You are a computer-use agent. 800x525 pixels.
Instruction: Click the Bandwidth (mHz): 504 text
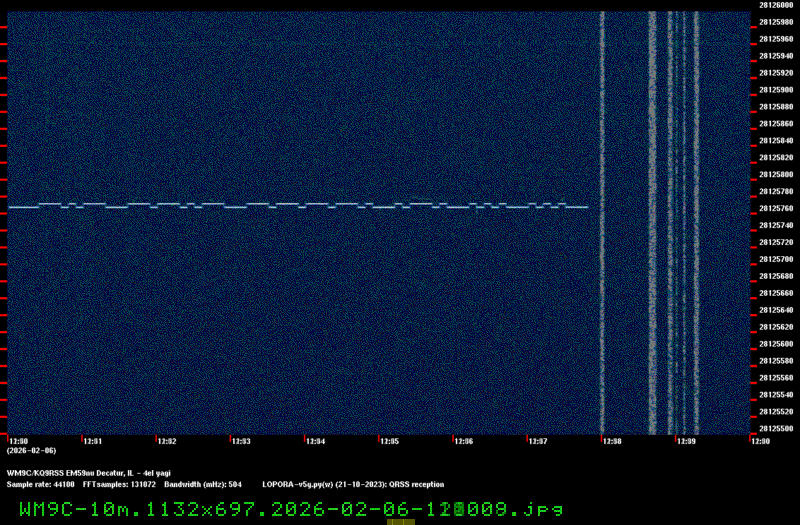[203, 484]
